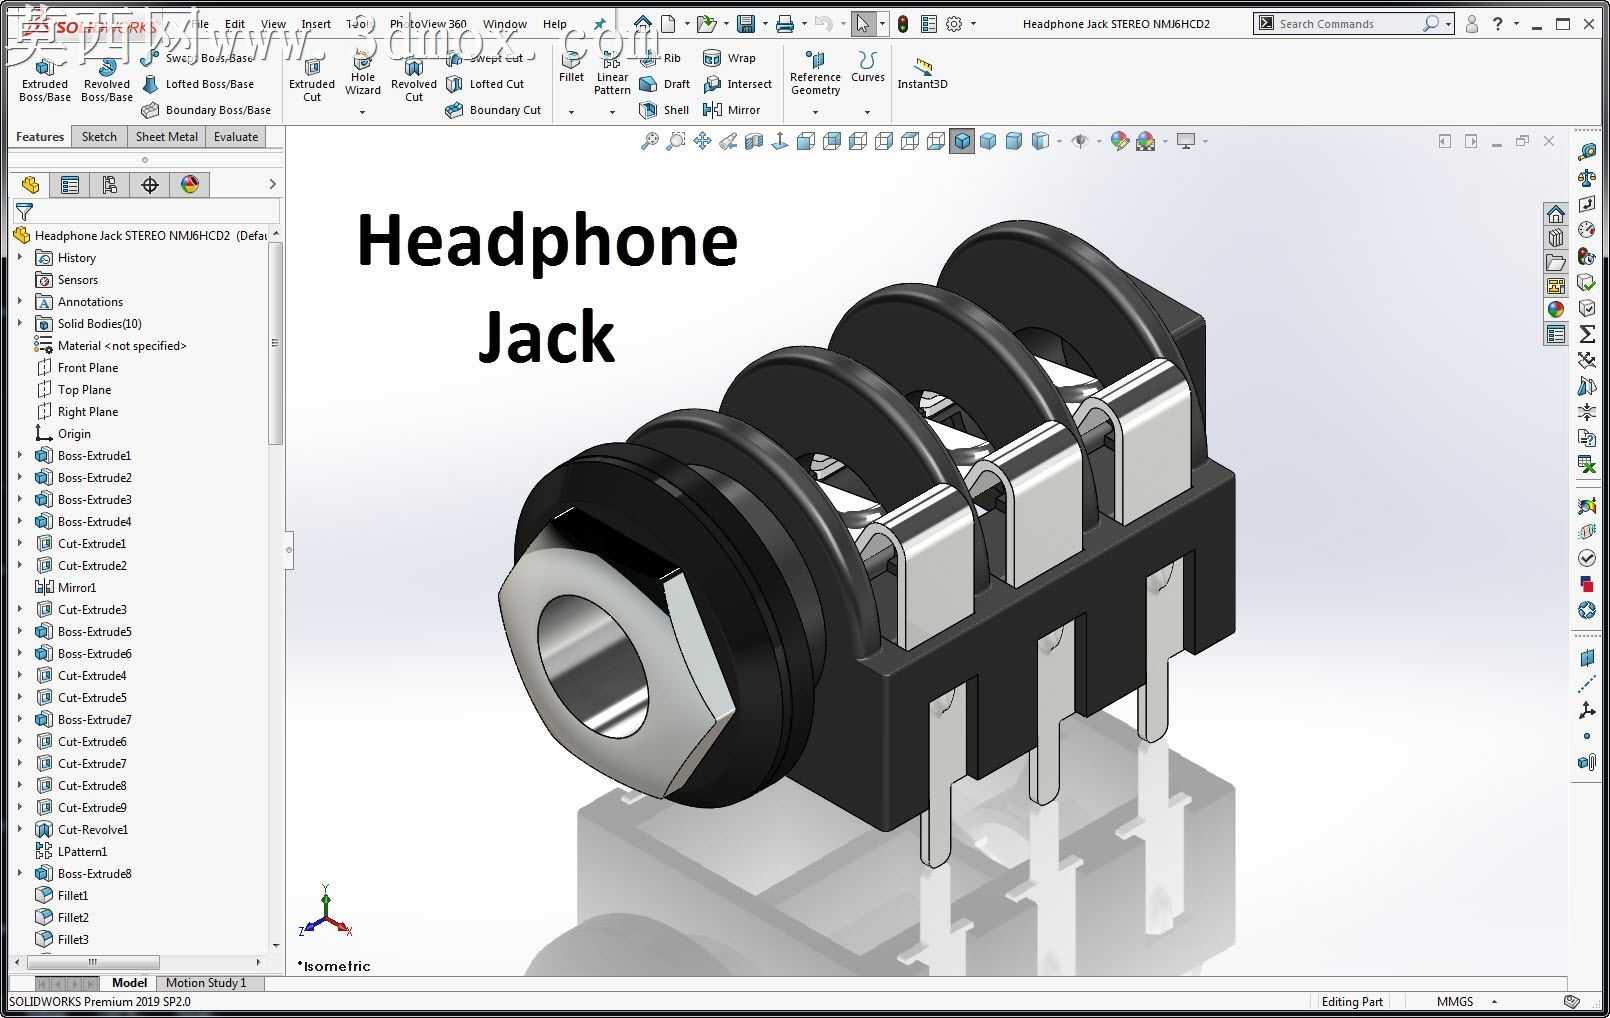Select the Revolved Boss/Base tool
Screen dimensions: 1610x1018
(x=107, y=80)
